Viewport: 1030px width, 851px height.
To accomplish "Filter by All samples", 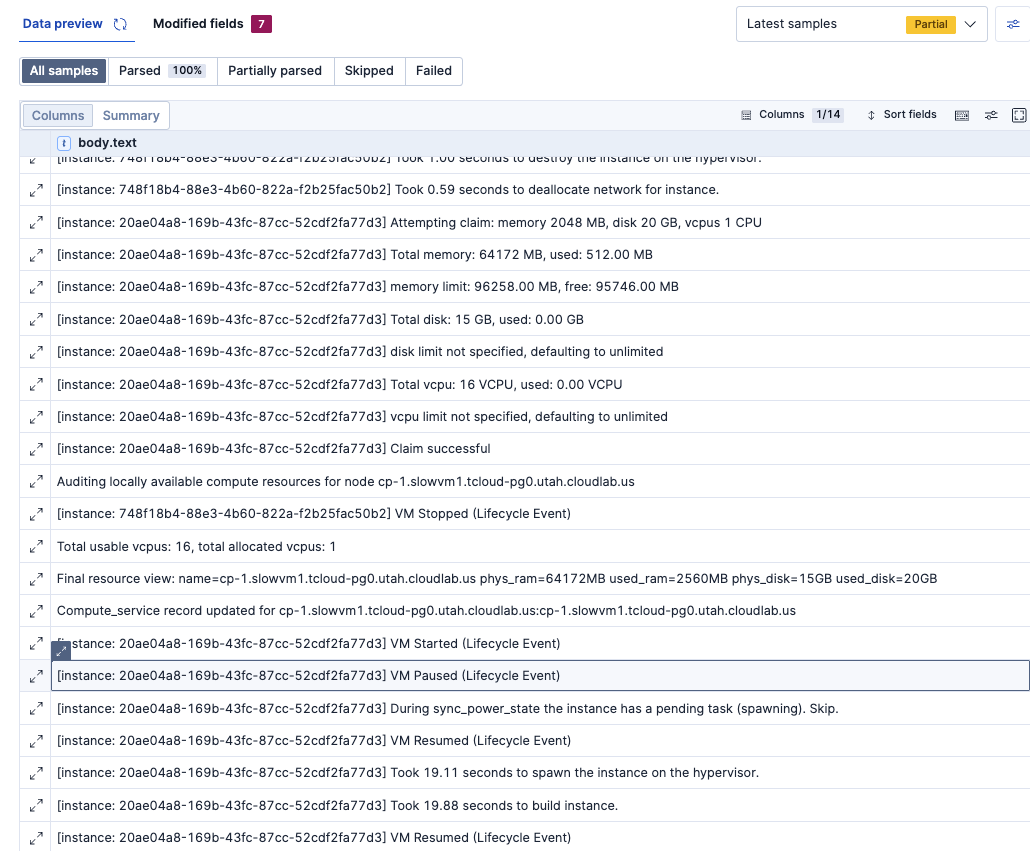I will pyautogui.click(x=64, y=71).
